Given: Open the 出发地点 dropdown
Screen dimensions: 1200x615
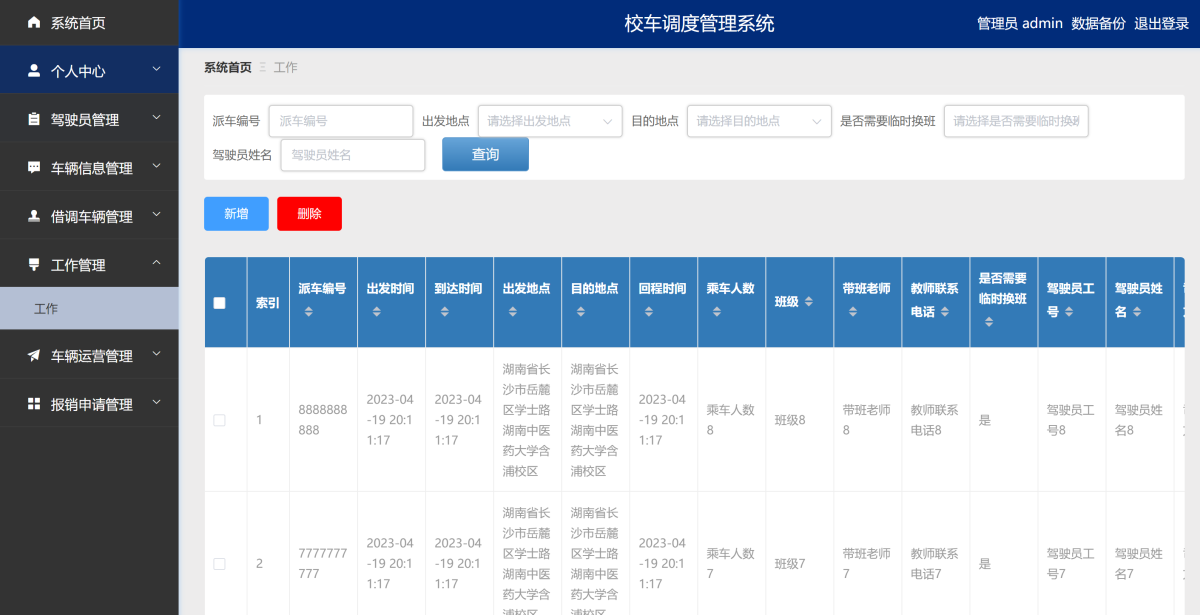Looking at the screenshot, I should 549,121.
